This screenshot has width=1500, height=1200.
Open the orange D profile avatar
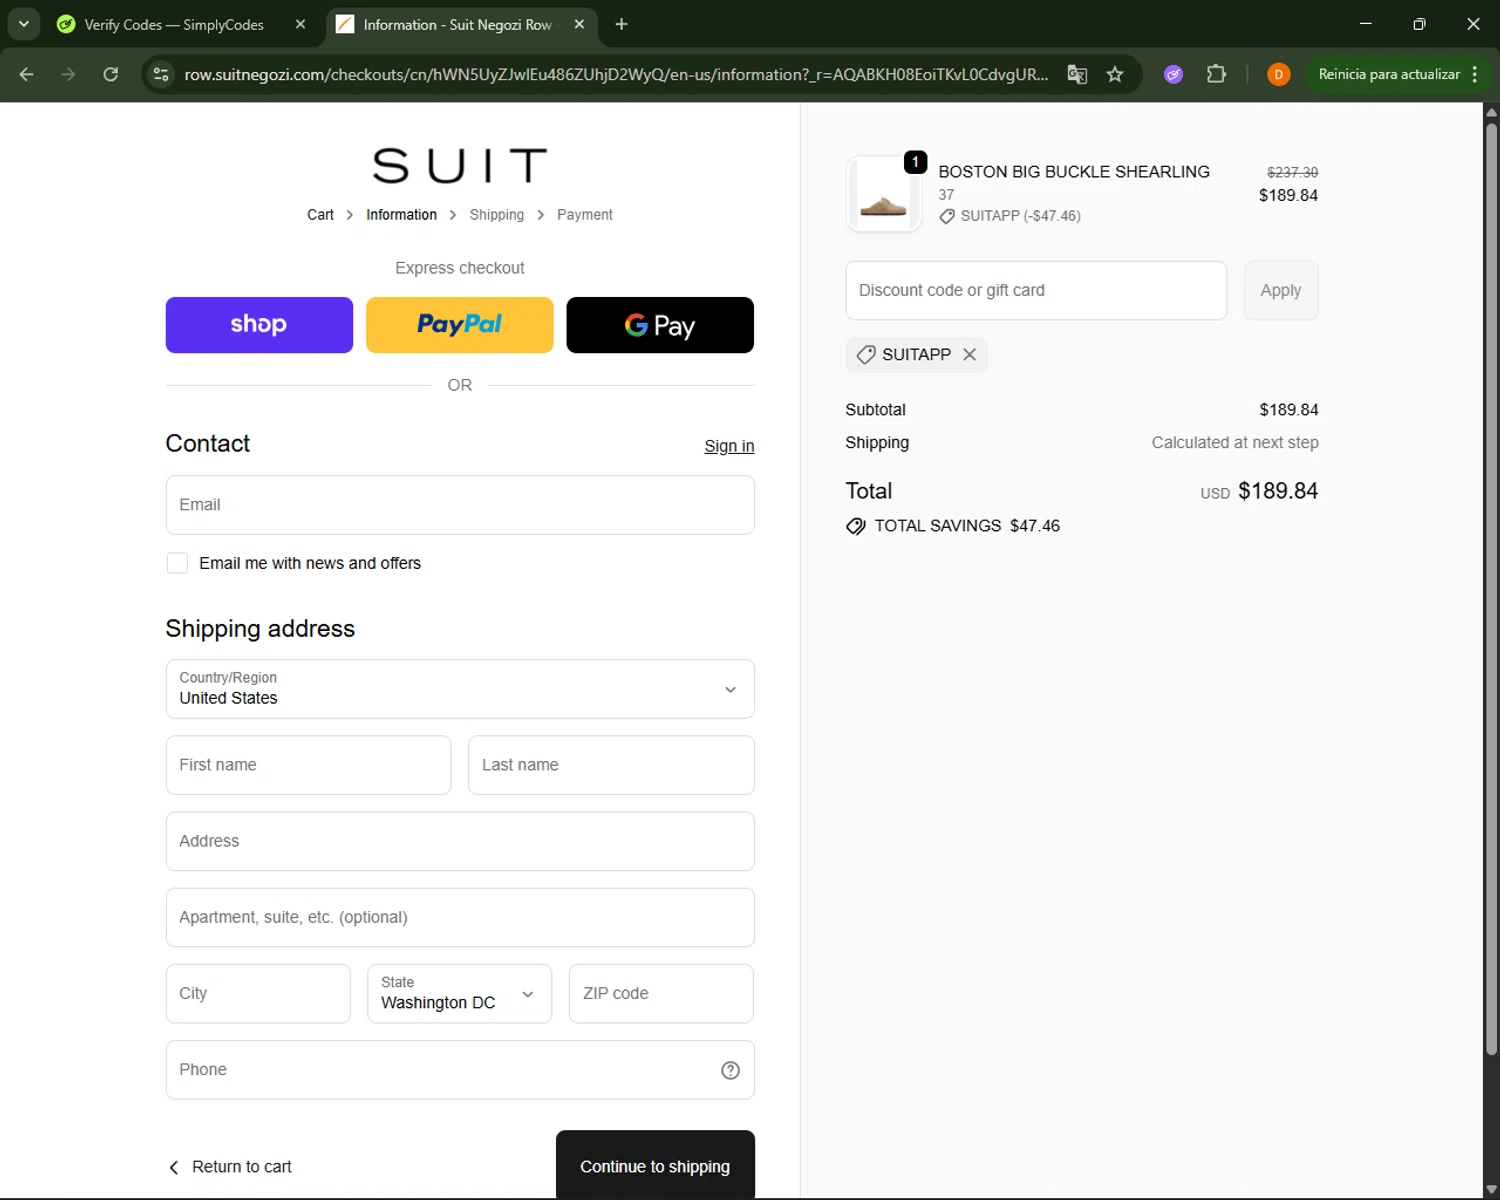[1278, 74]
